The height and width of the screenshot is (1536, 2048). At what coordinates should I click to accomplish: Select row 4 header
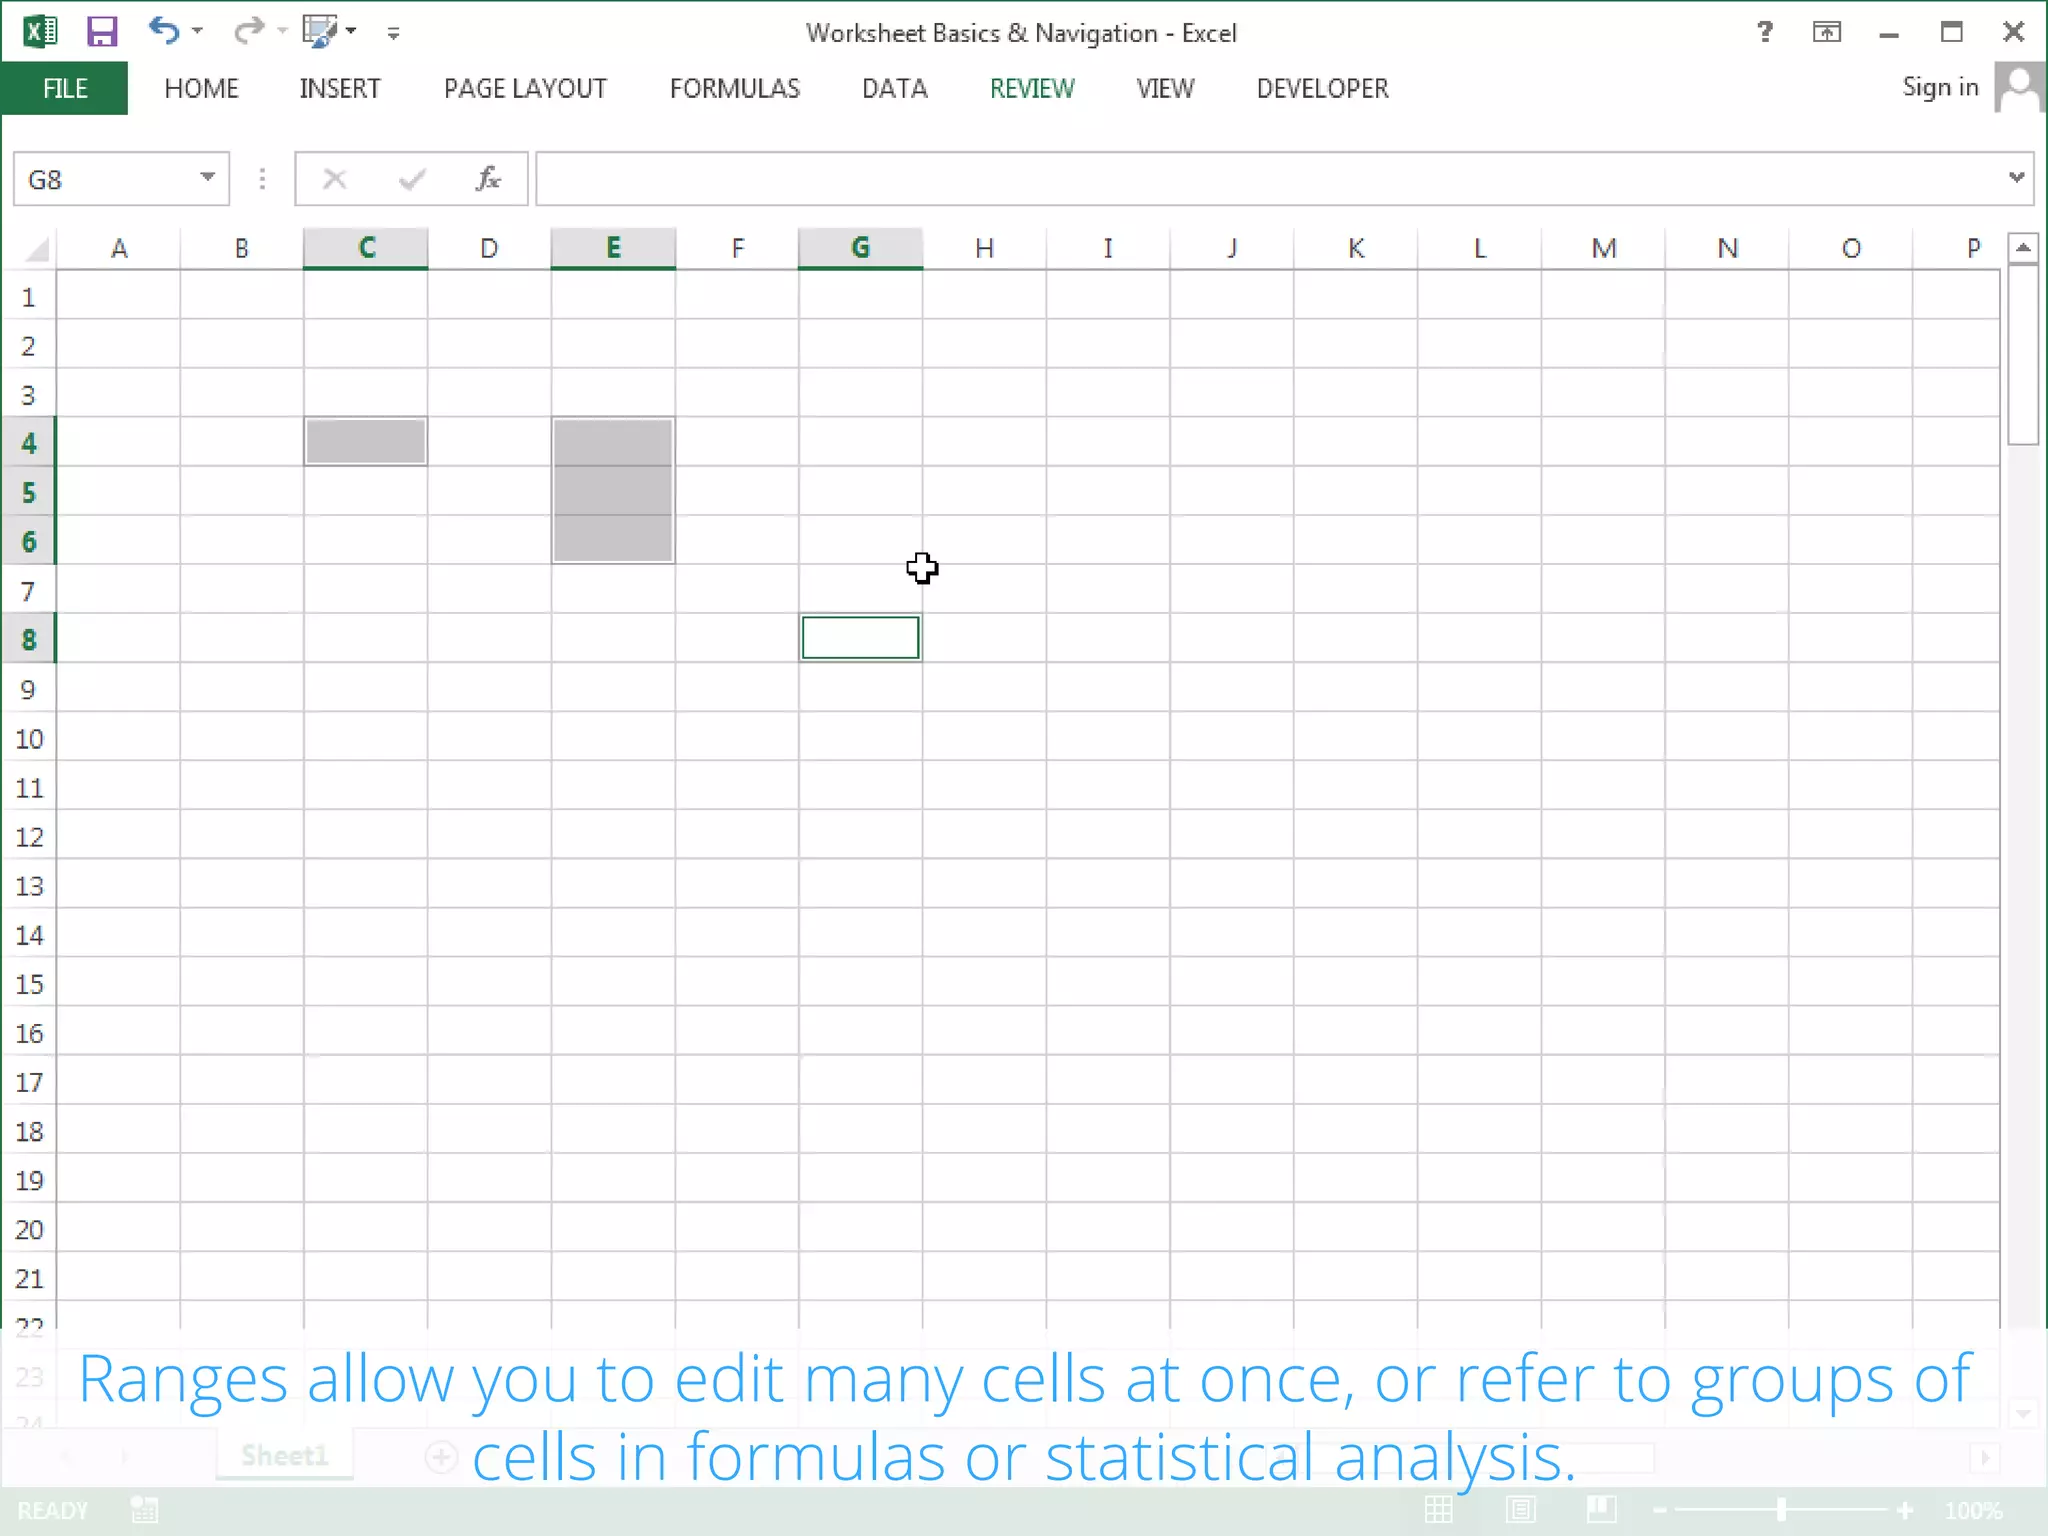click(29, 443)
